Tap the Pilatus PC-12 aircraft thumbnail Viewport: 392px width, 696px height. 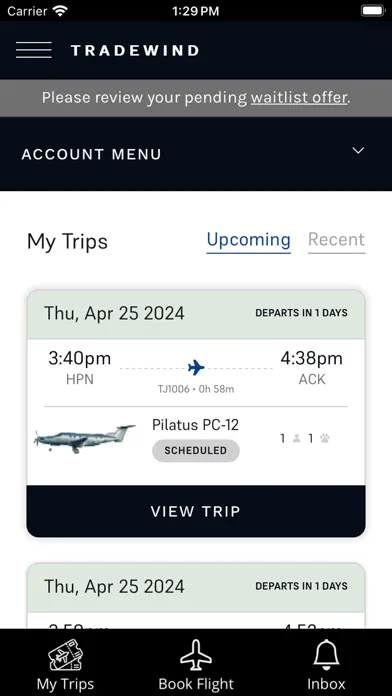click(x=84, y=439)
